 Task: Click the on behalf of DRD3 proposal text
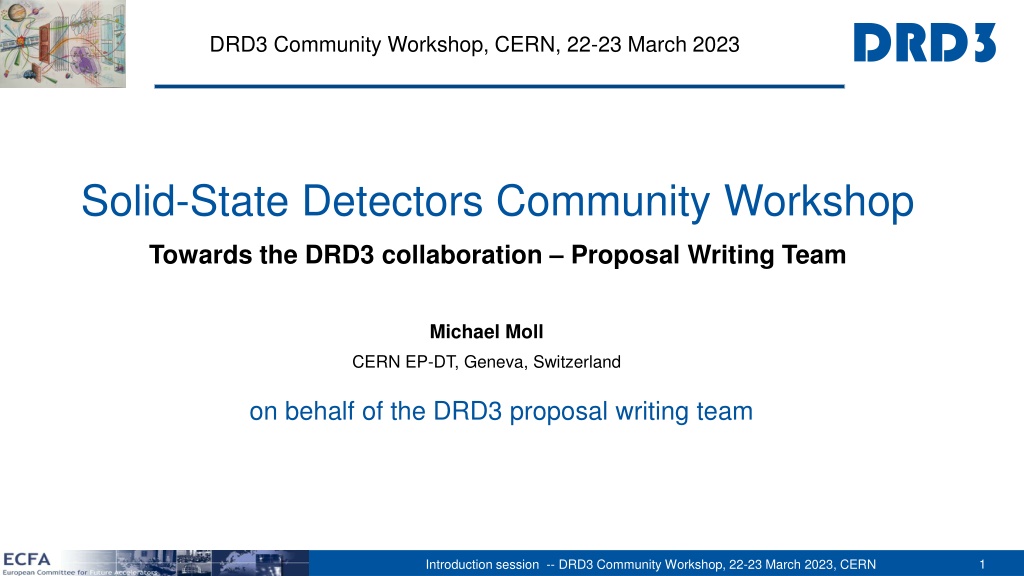[501, 411]
